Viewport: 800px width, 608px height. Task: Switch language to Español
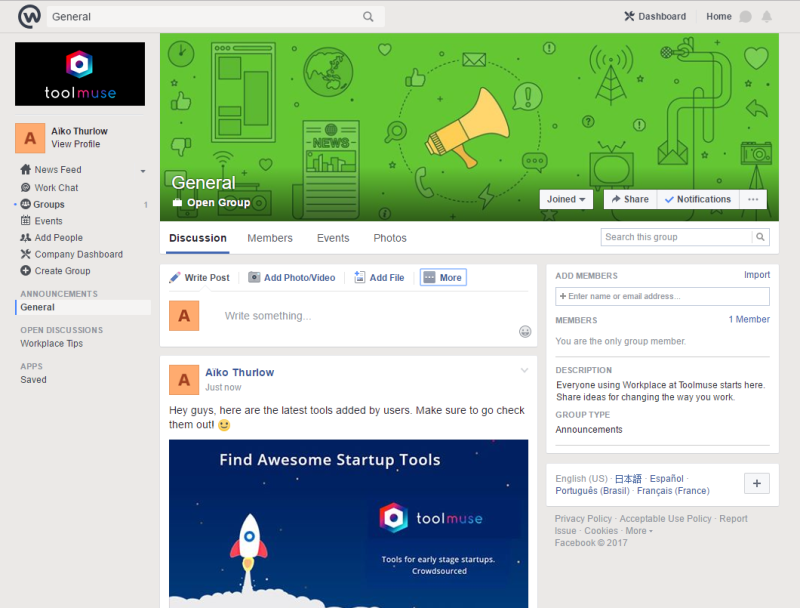(666, 478)
